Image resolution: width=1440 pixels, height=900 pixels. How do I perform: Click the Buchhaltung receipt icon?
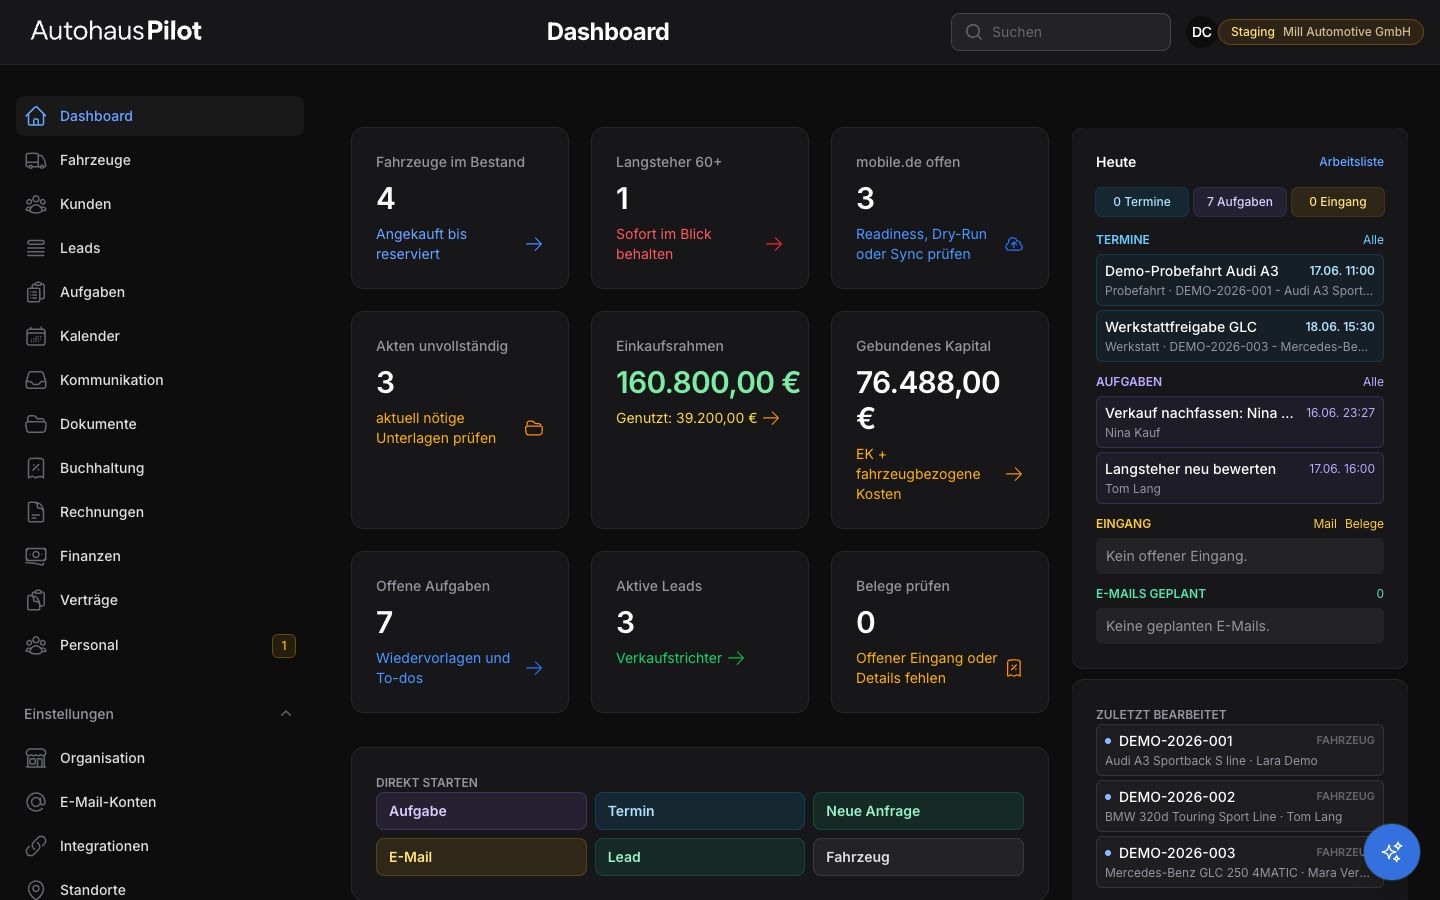[x=36, y=468]
